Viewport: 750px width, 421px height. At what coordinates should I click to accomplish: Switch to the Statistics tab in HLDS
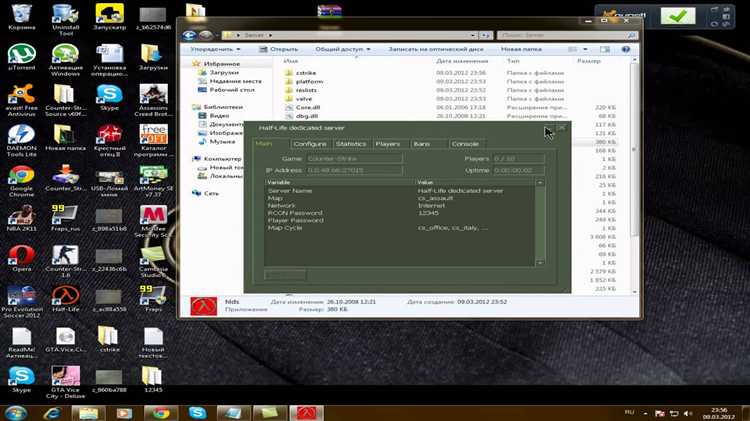tap(351, 144)
